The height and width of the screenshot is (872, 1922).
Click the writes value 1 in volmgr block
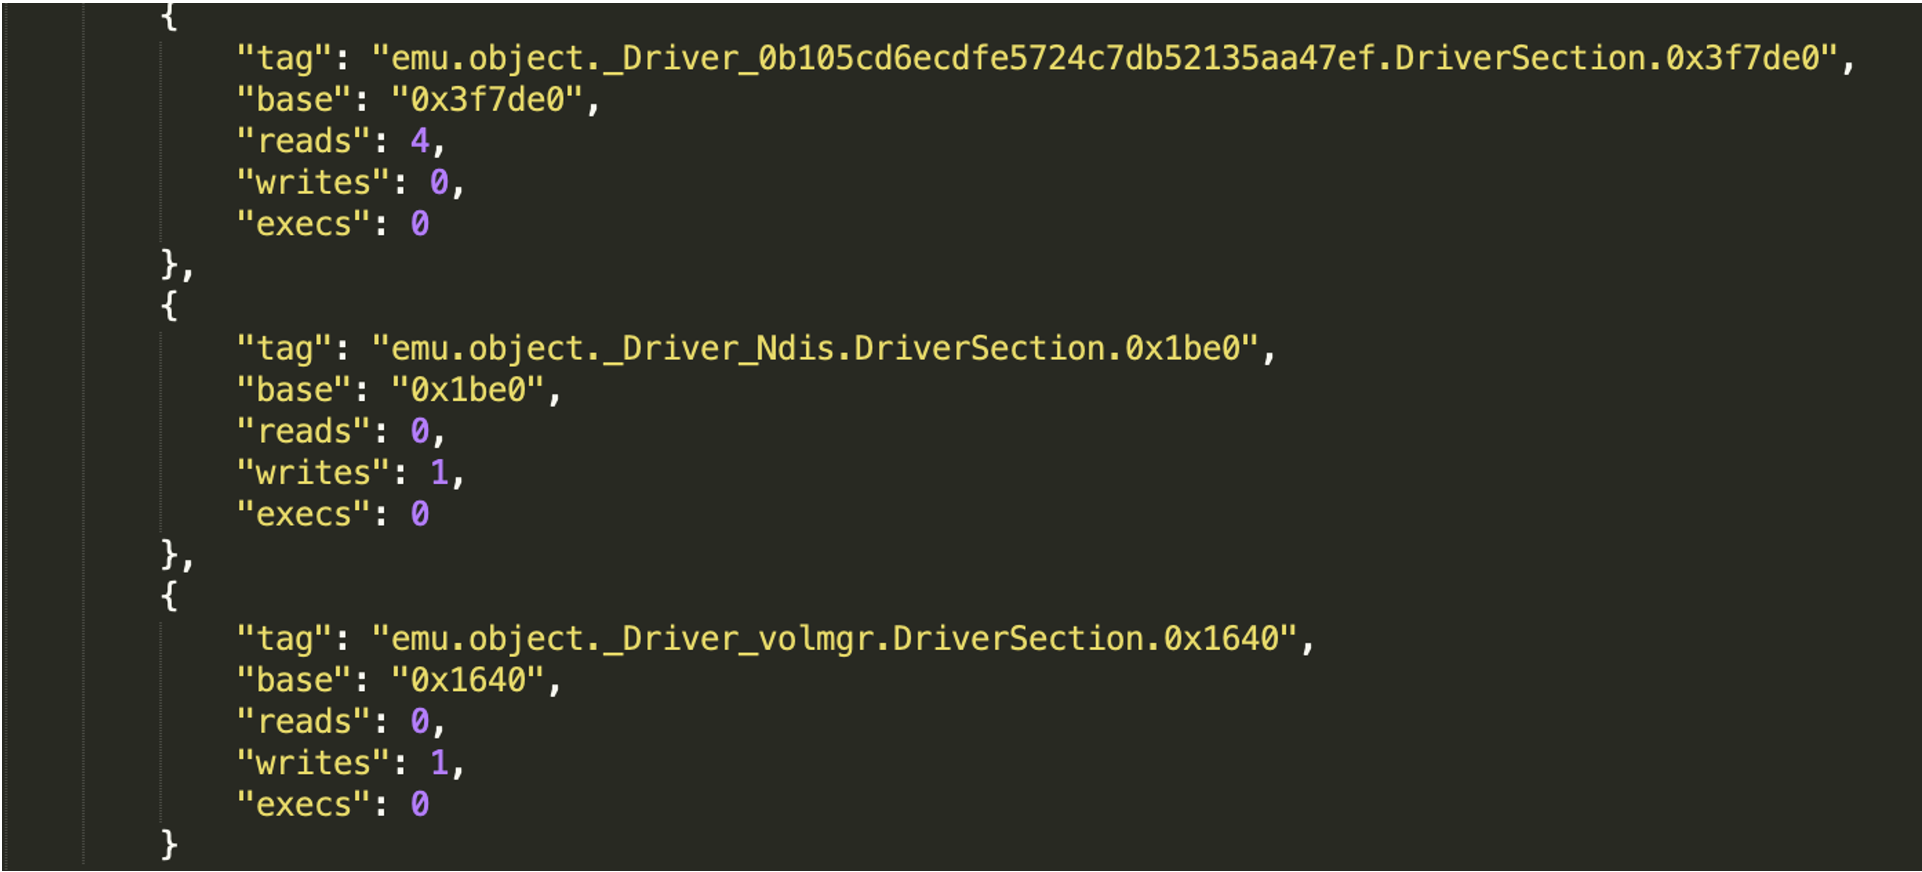click(x=439, y=762)
